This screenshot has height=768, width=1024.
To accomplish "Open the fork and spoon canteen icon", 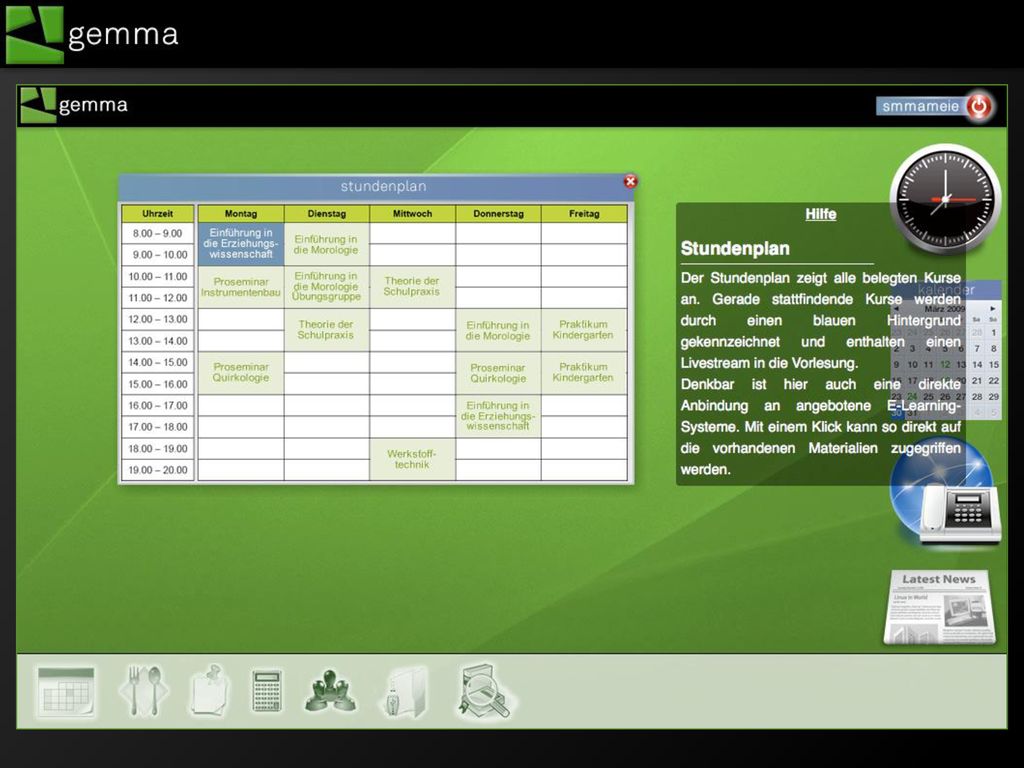I will click(x=144, y=691).
